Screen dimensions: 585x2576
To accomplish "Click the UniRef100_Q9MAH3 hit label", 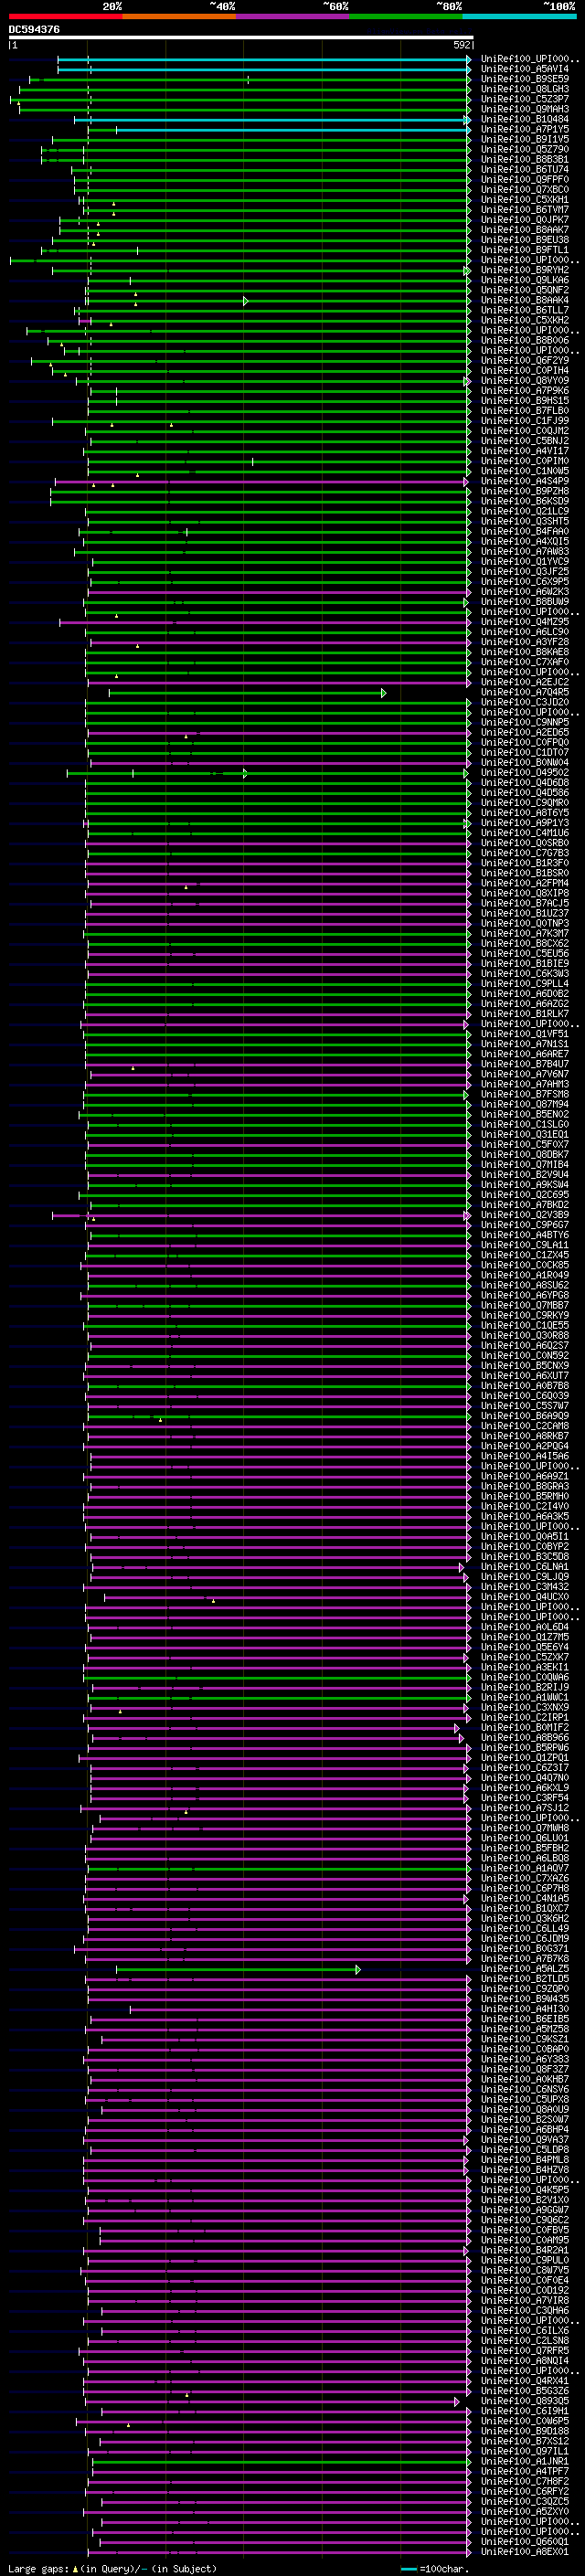I will [525, 109].
